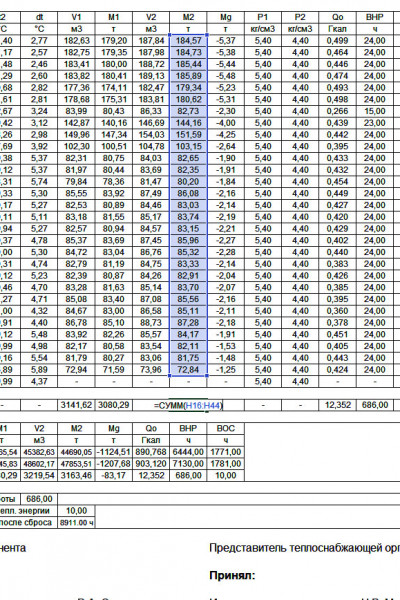Select the last M2 value 72,84
The image size is (400, 600).
coord(188,370)
